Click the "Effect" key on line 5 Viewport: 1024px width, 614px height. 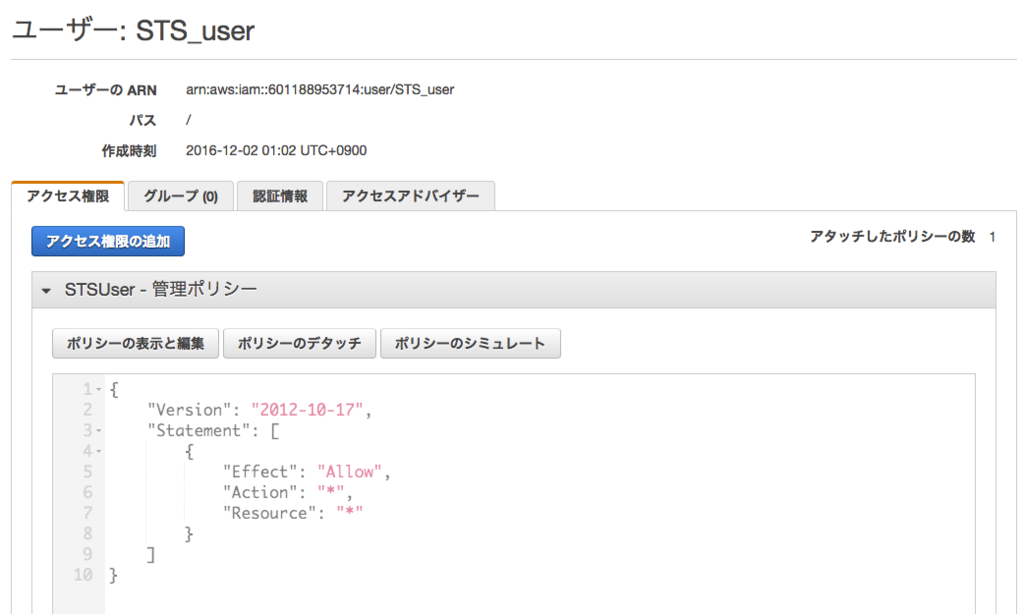[260, 472]
